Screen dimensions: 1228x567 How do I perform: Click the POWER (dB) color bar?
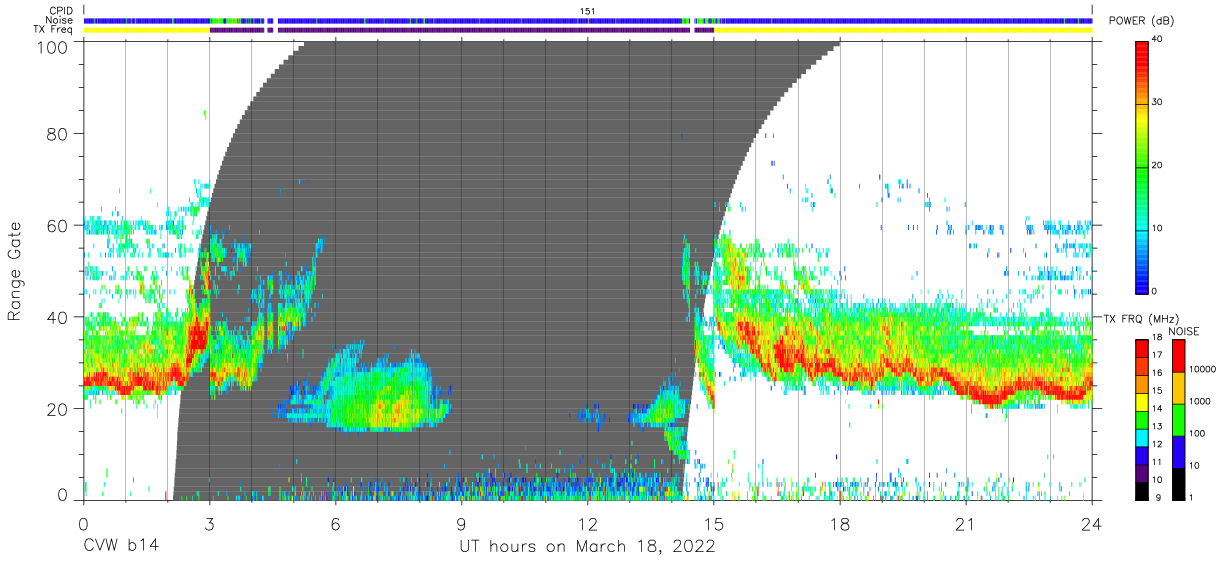1141,166
